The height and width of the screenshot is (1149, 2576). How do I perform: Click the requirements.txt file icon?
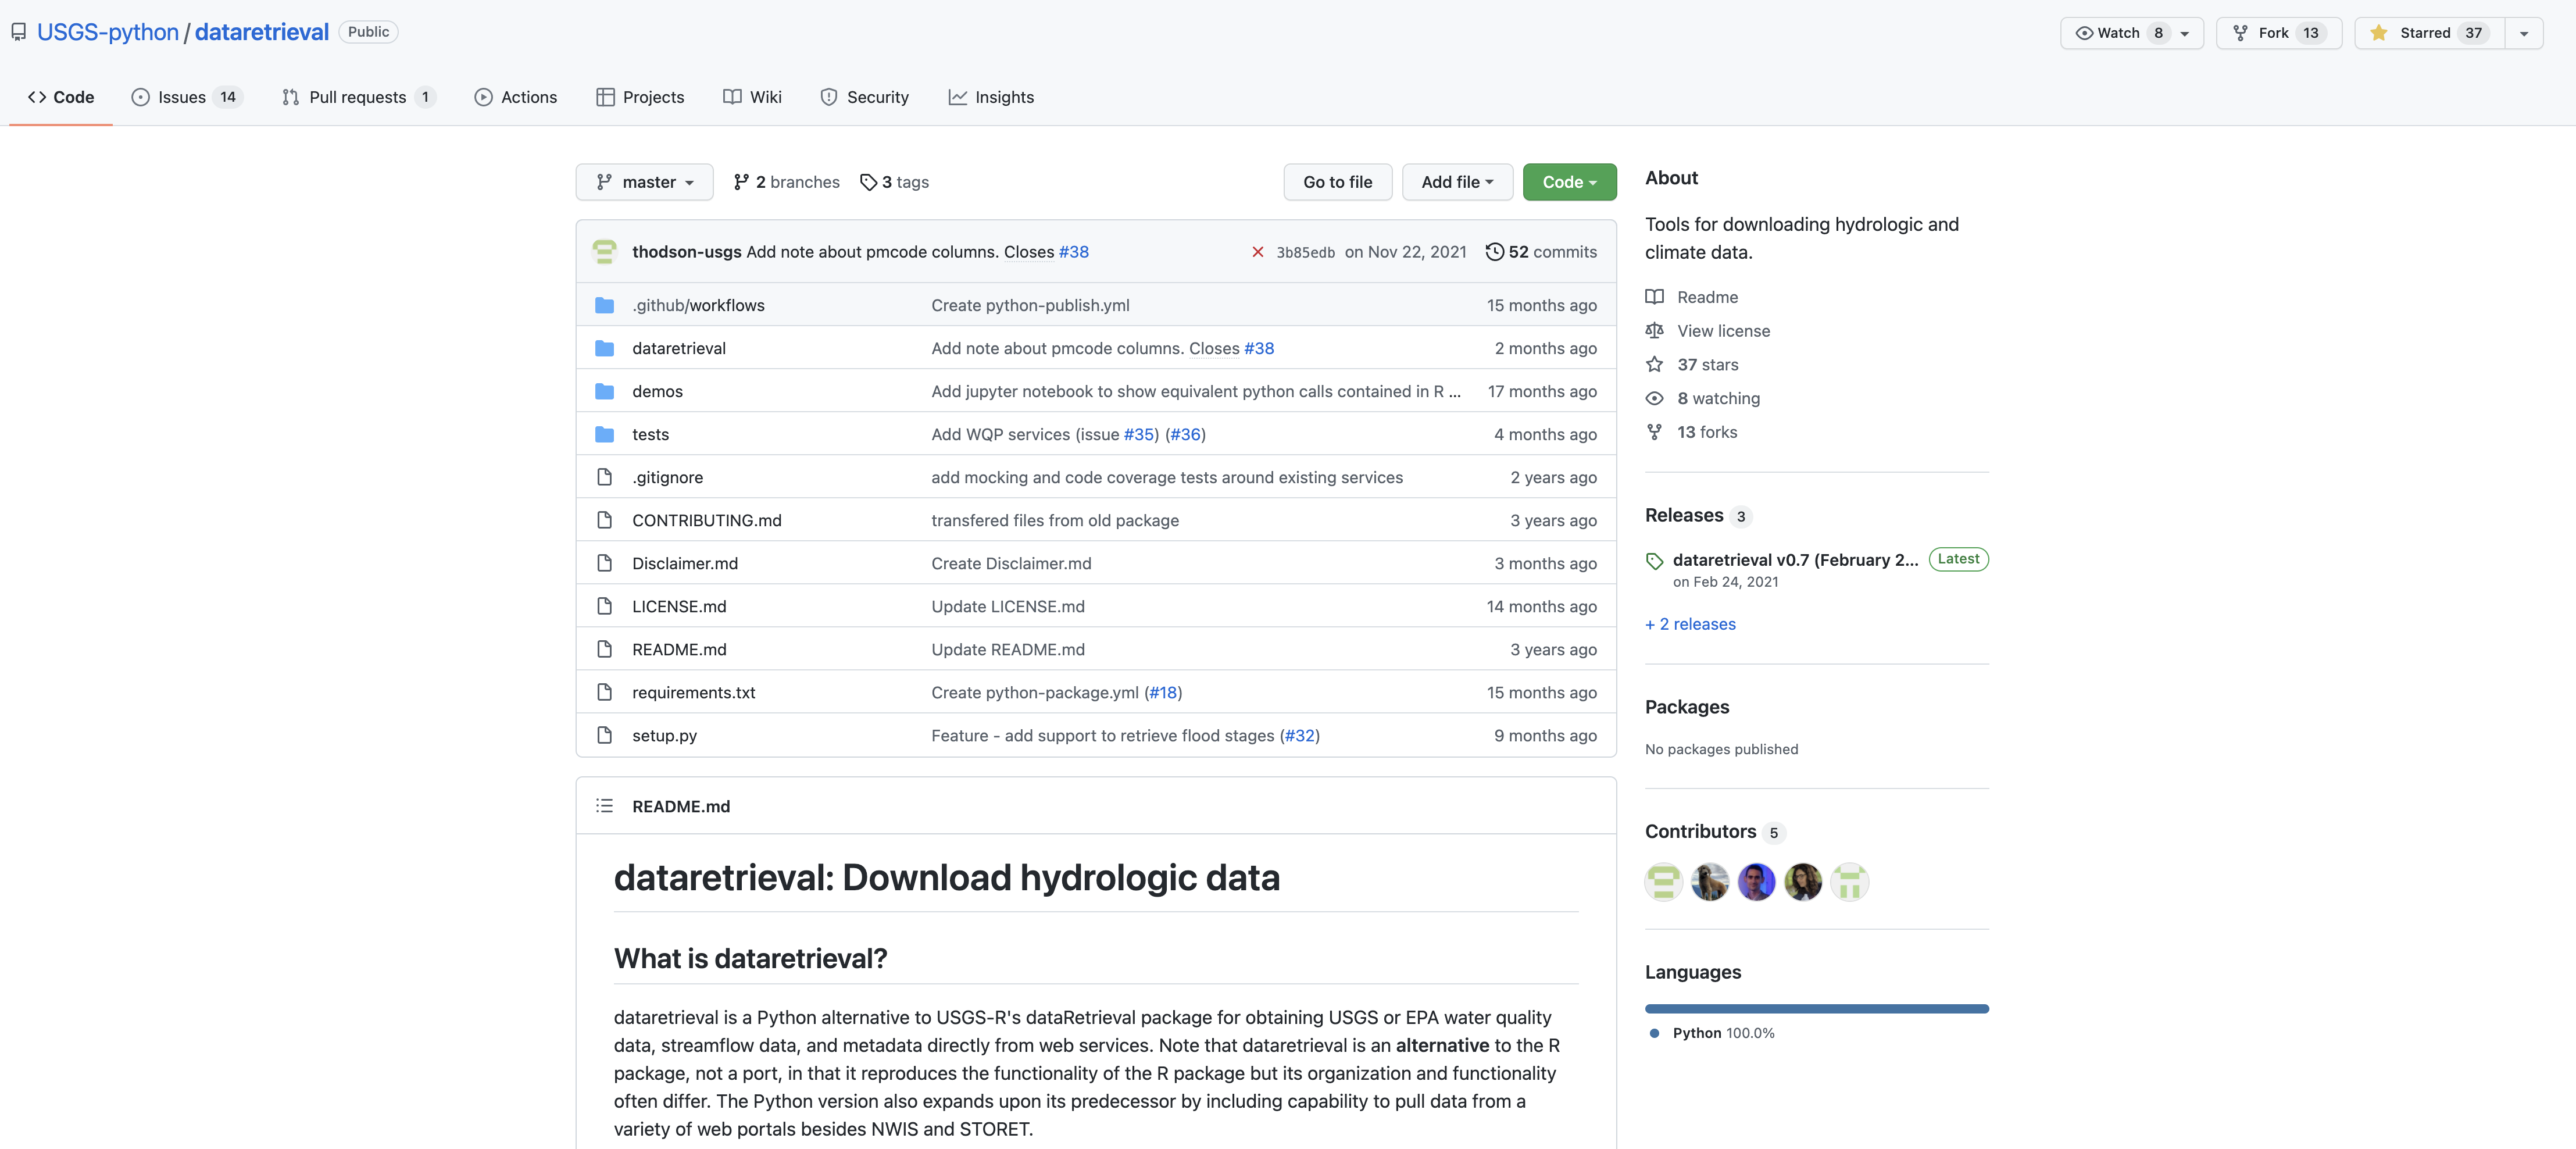tap(604, 692)
